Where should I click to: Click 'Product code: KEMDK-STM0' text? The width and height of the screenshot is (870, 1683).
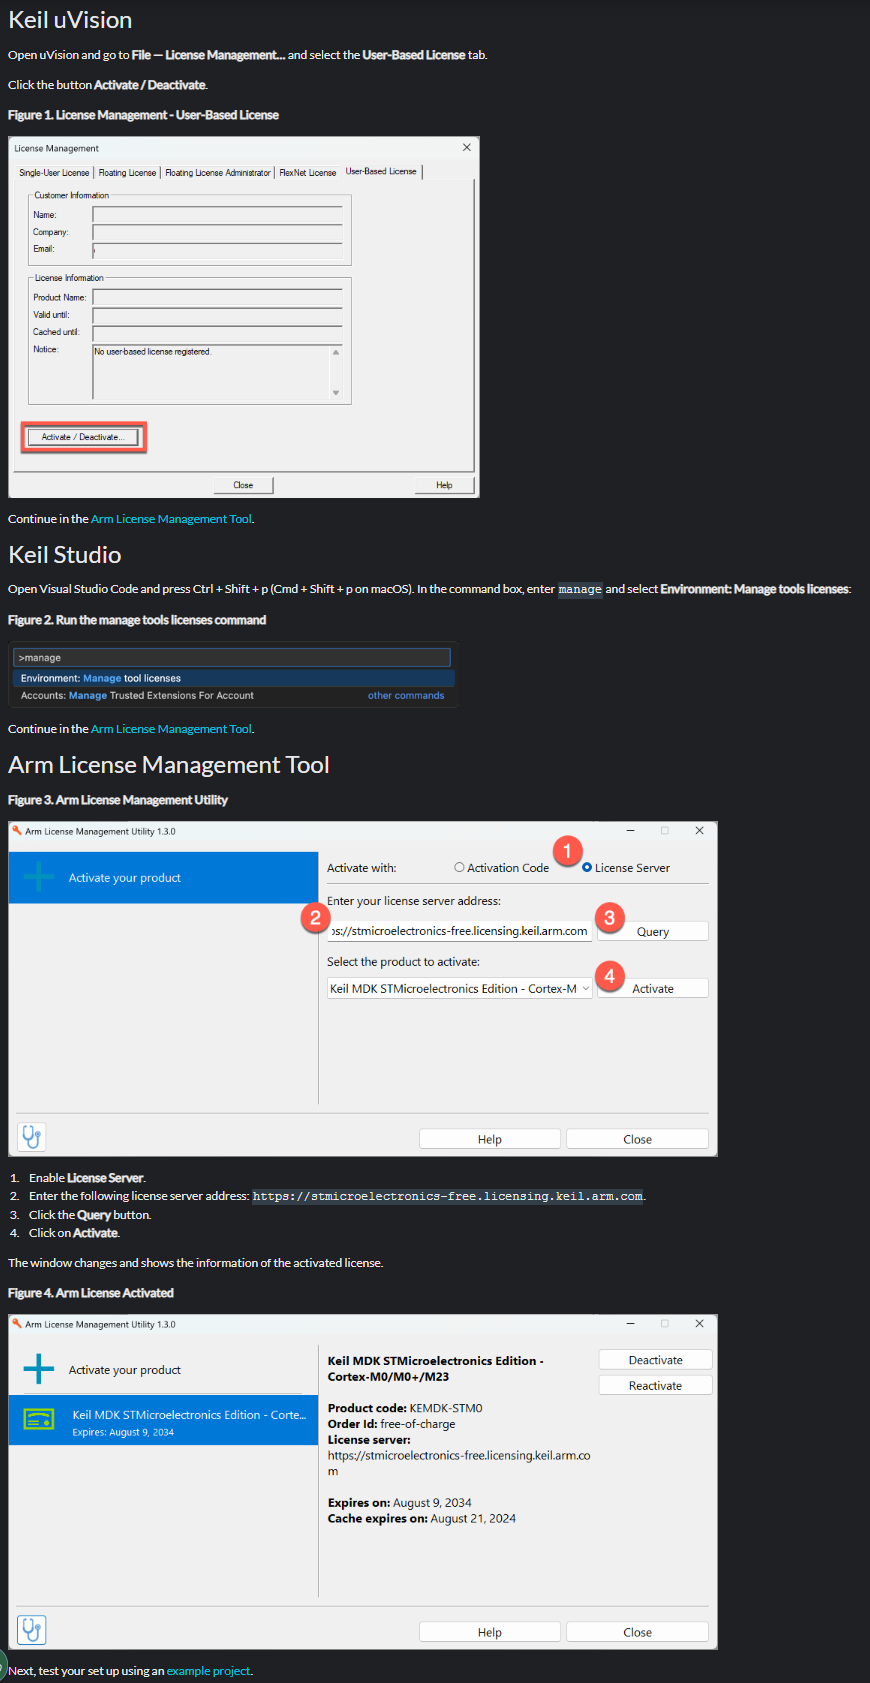(405, 1408)
